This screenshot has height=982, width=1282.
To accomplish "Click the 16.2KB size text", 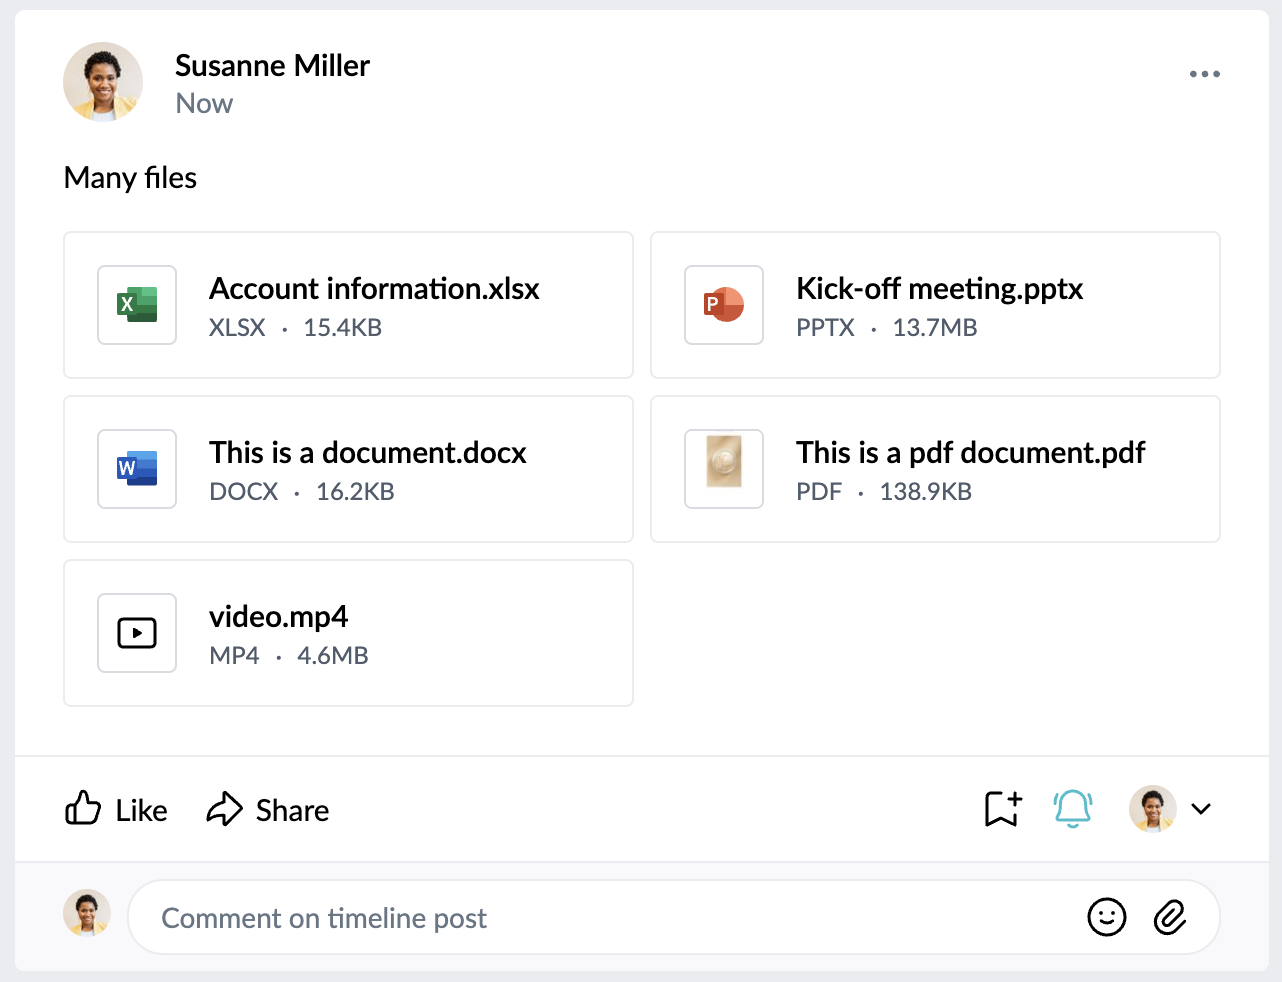I will coord(355,492).
